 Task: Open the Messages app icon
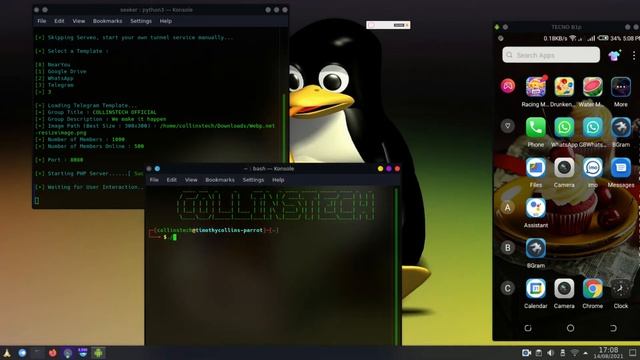click(620, 167)
